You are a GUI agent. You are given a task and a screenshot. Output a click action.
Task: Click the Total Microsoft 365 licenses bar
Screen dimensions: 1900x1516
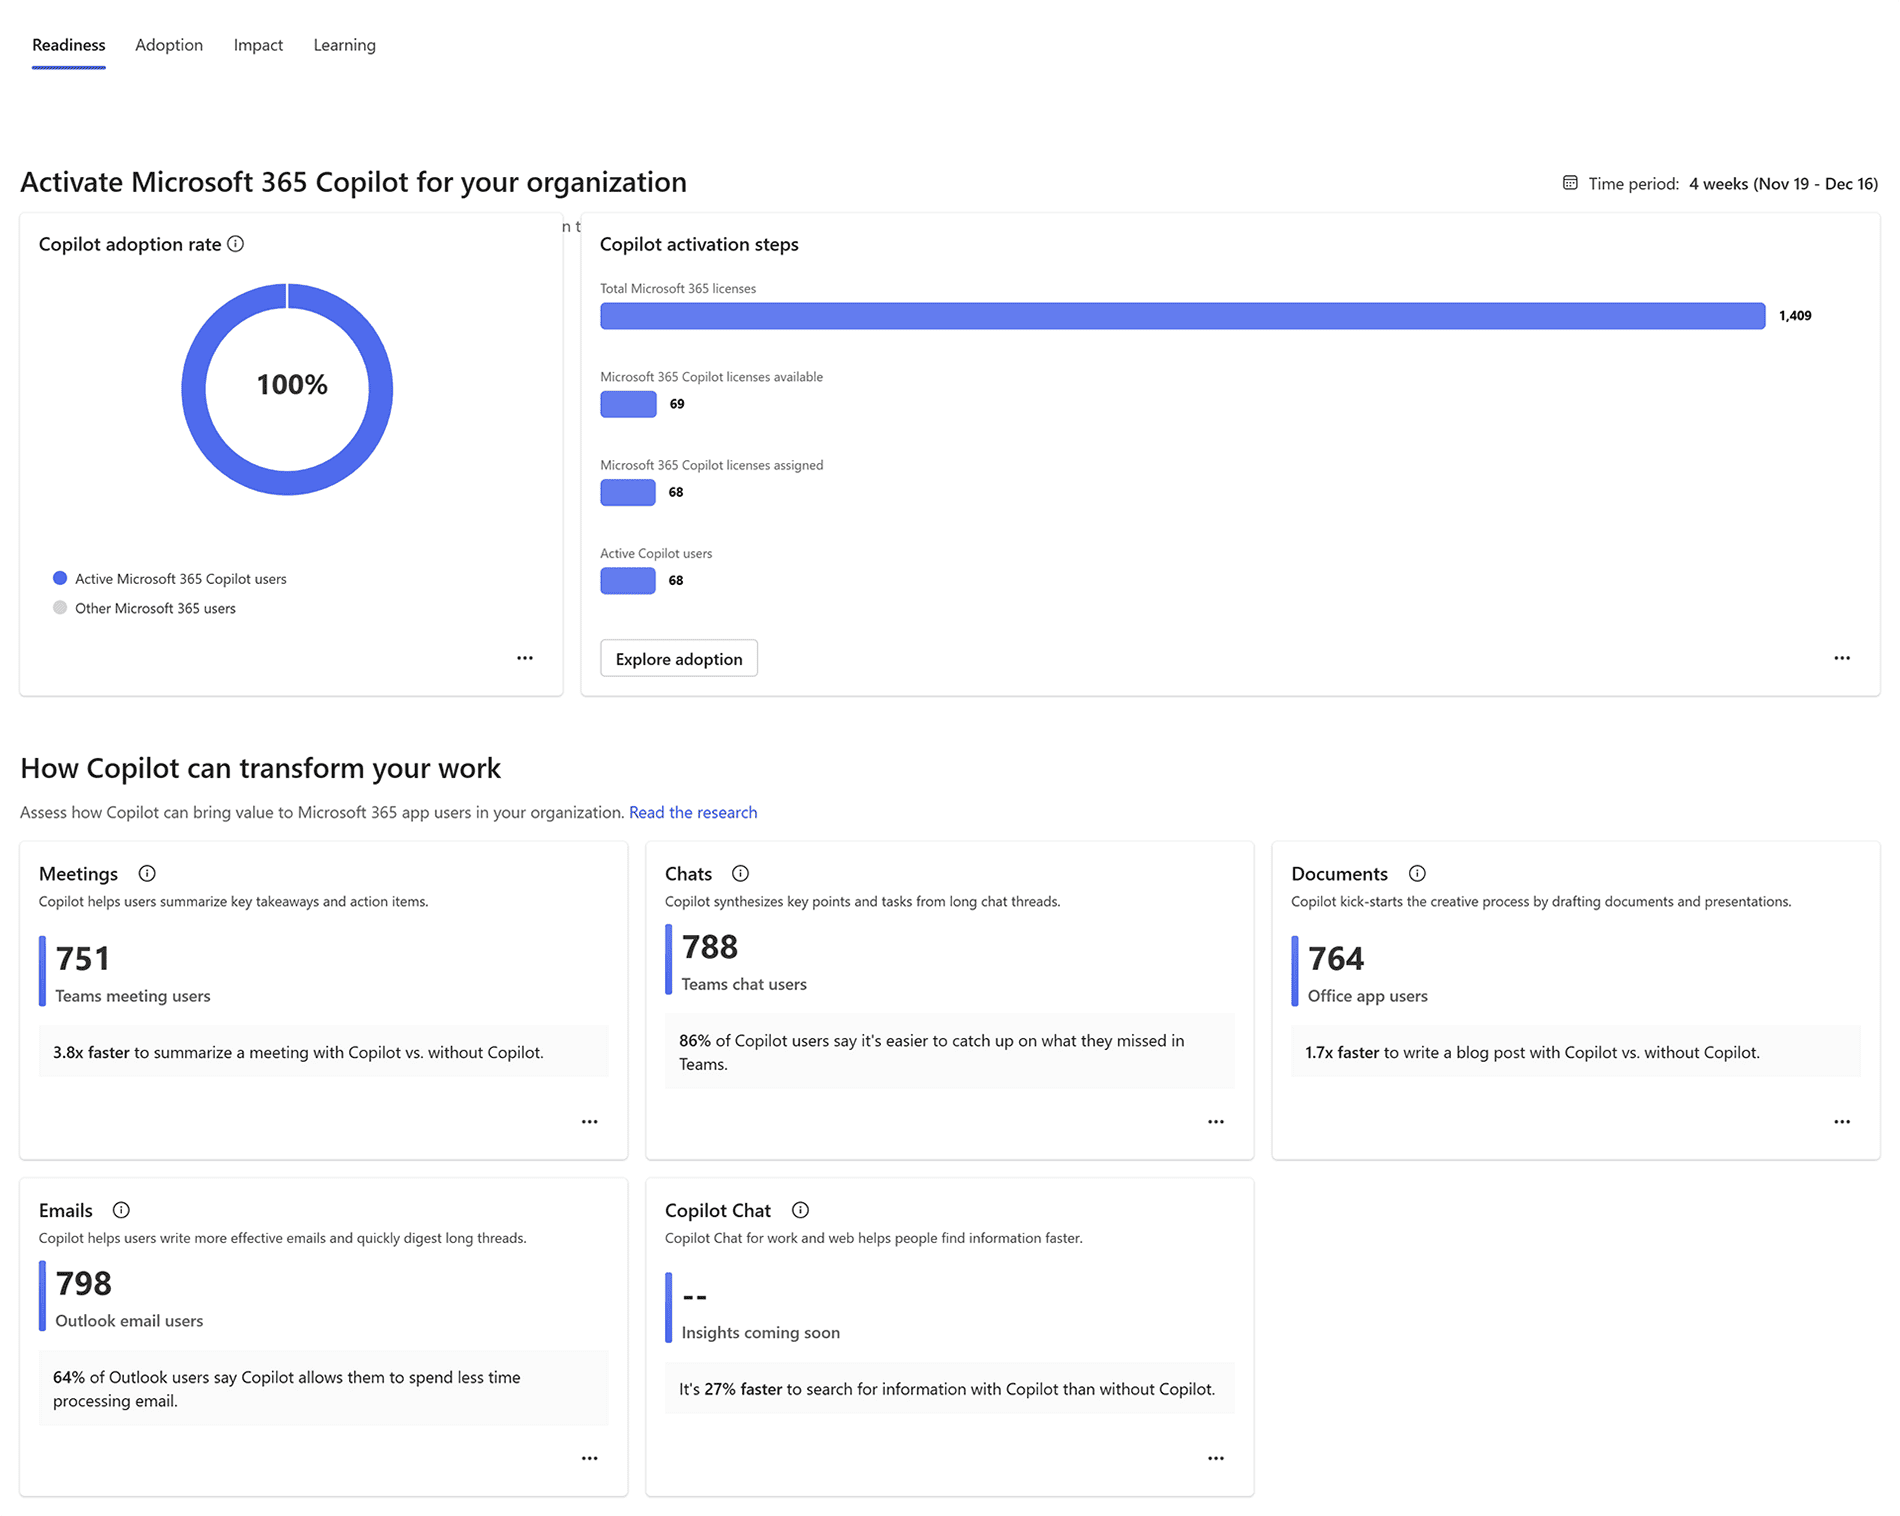pyautogui.click(x=1182, y=316)
